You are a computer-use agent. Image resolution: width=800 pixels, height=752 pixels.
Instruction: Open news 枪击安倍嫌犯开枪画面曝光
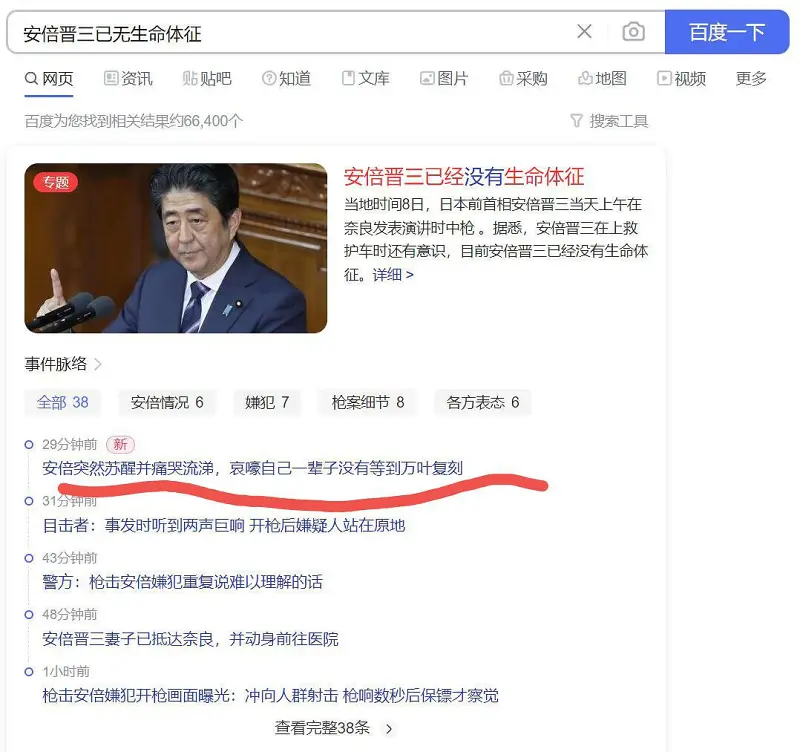270,695
